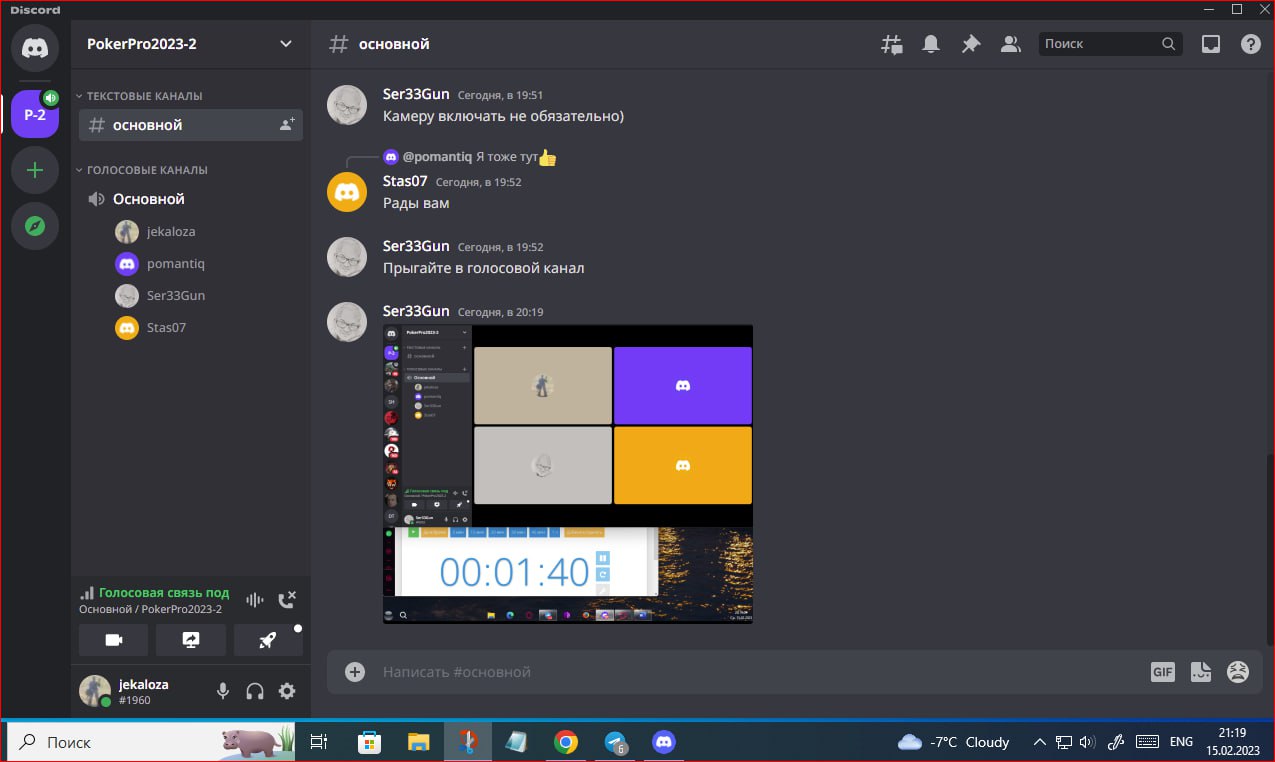Click the Написать #основной message input
The image size is (1275, 762).
(x=760, y=672)
